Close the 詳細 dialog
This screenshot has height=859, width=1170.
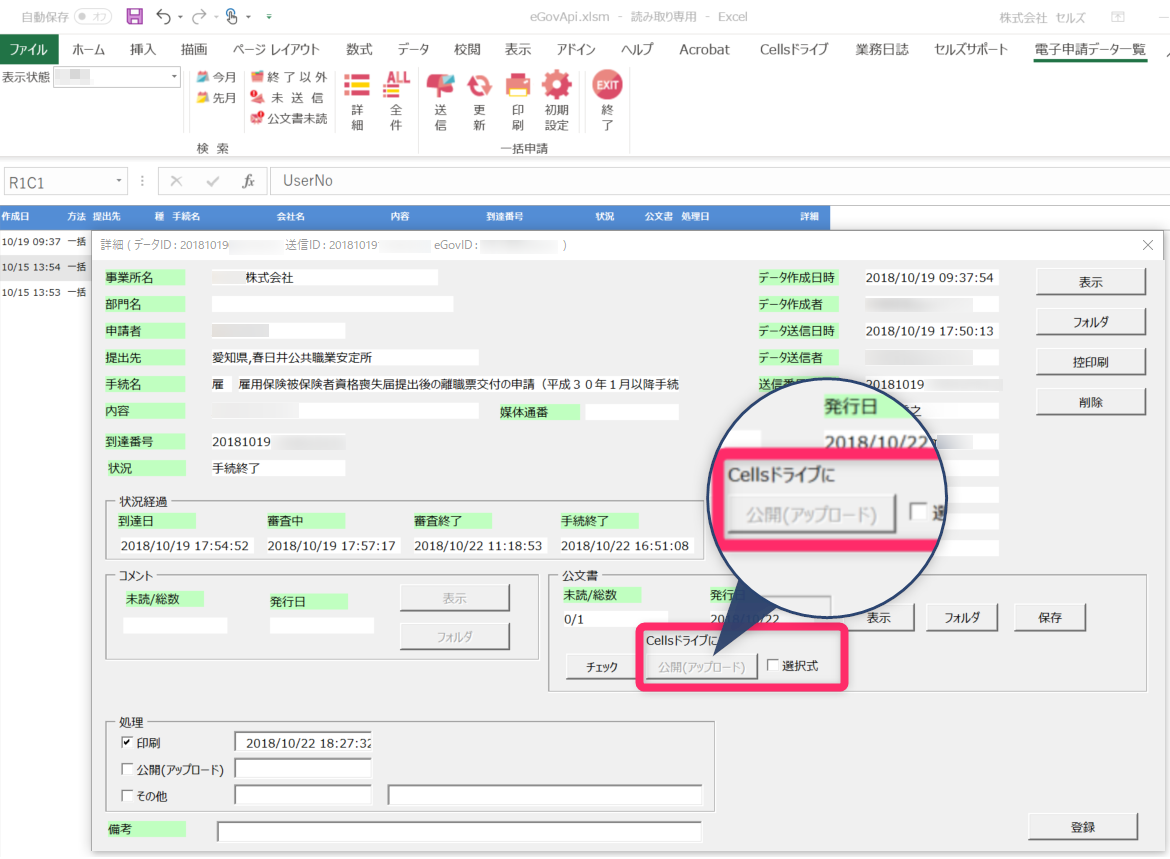pyautogui.click(x=1148, y=245)
